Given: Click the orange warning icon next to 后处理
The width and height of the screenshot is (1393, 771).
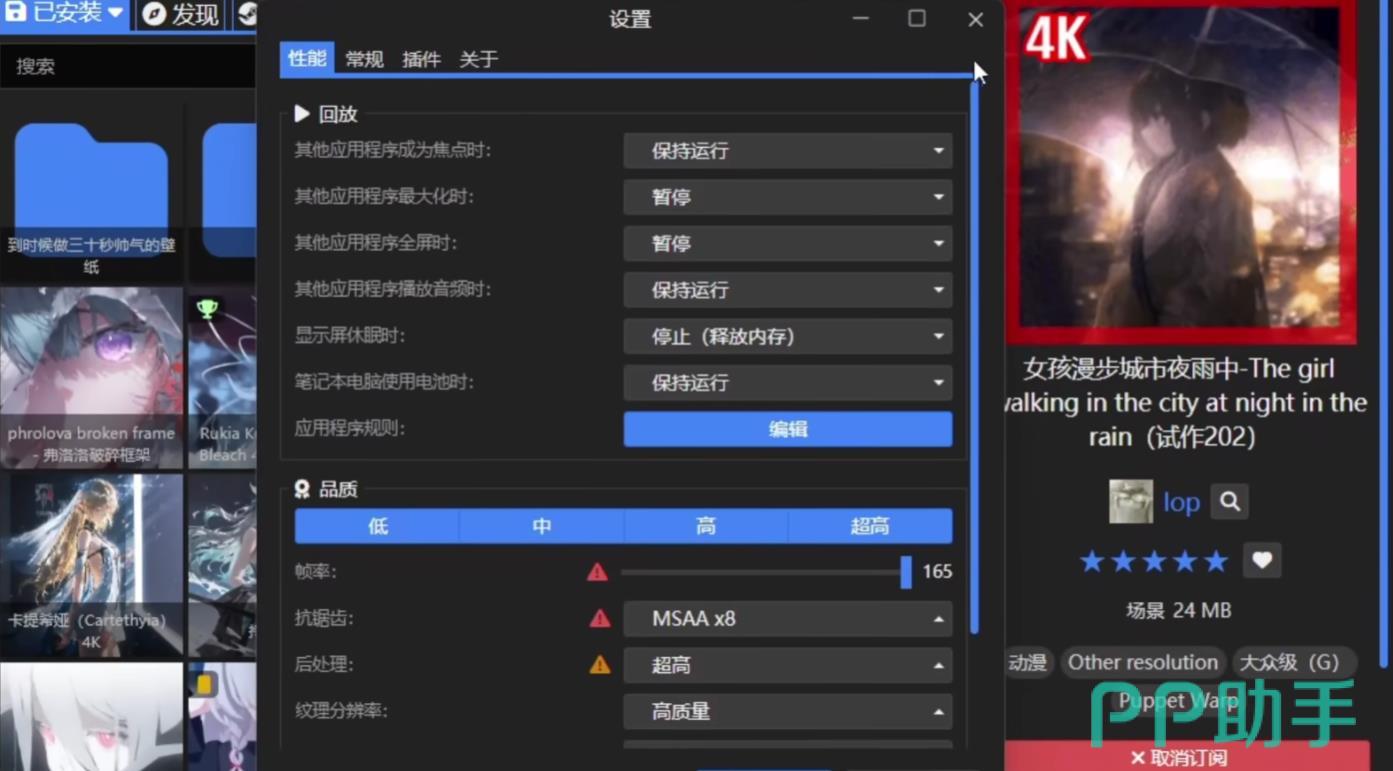Looking at the screenshot, I should click(600, 665).
